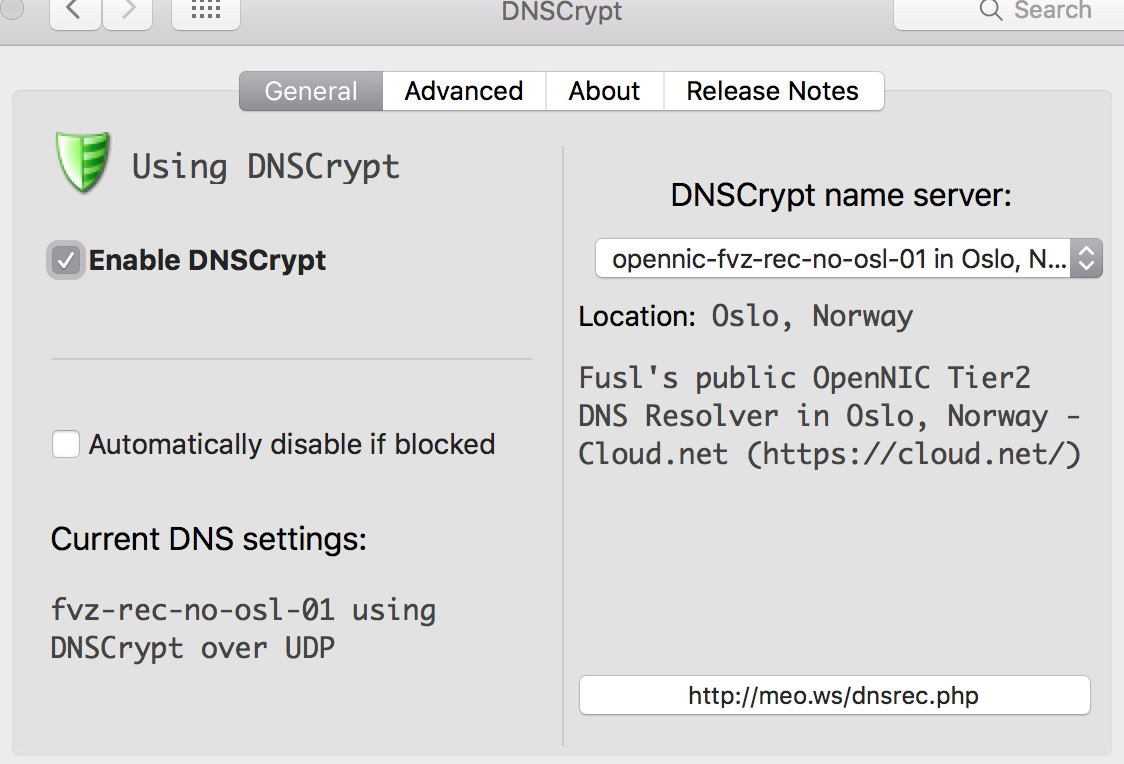Click the green DNSCrypt shield icon

[83, 163]
